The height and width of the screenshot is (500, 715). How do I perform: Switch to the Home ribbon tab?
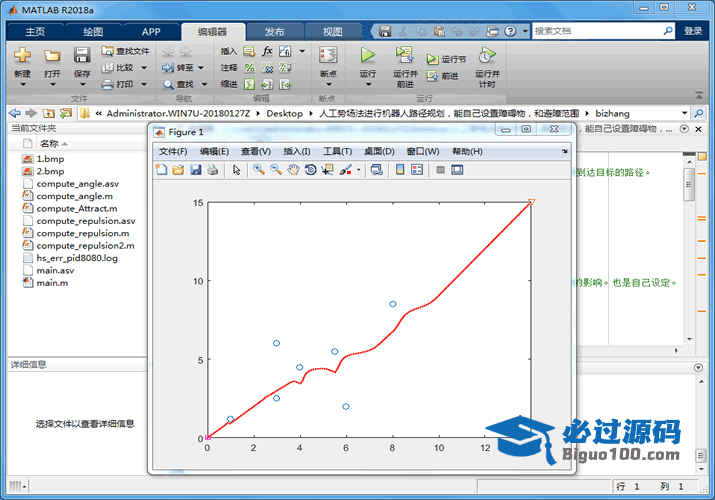coord(35,31)
